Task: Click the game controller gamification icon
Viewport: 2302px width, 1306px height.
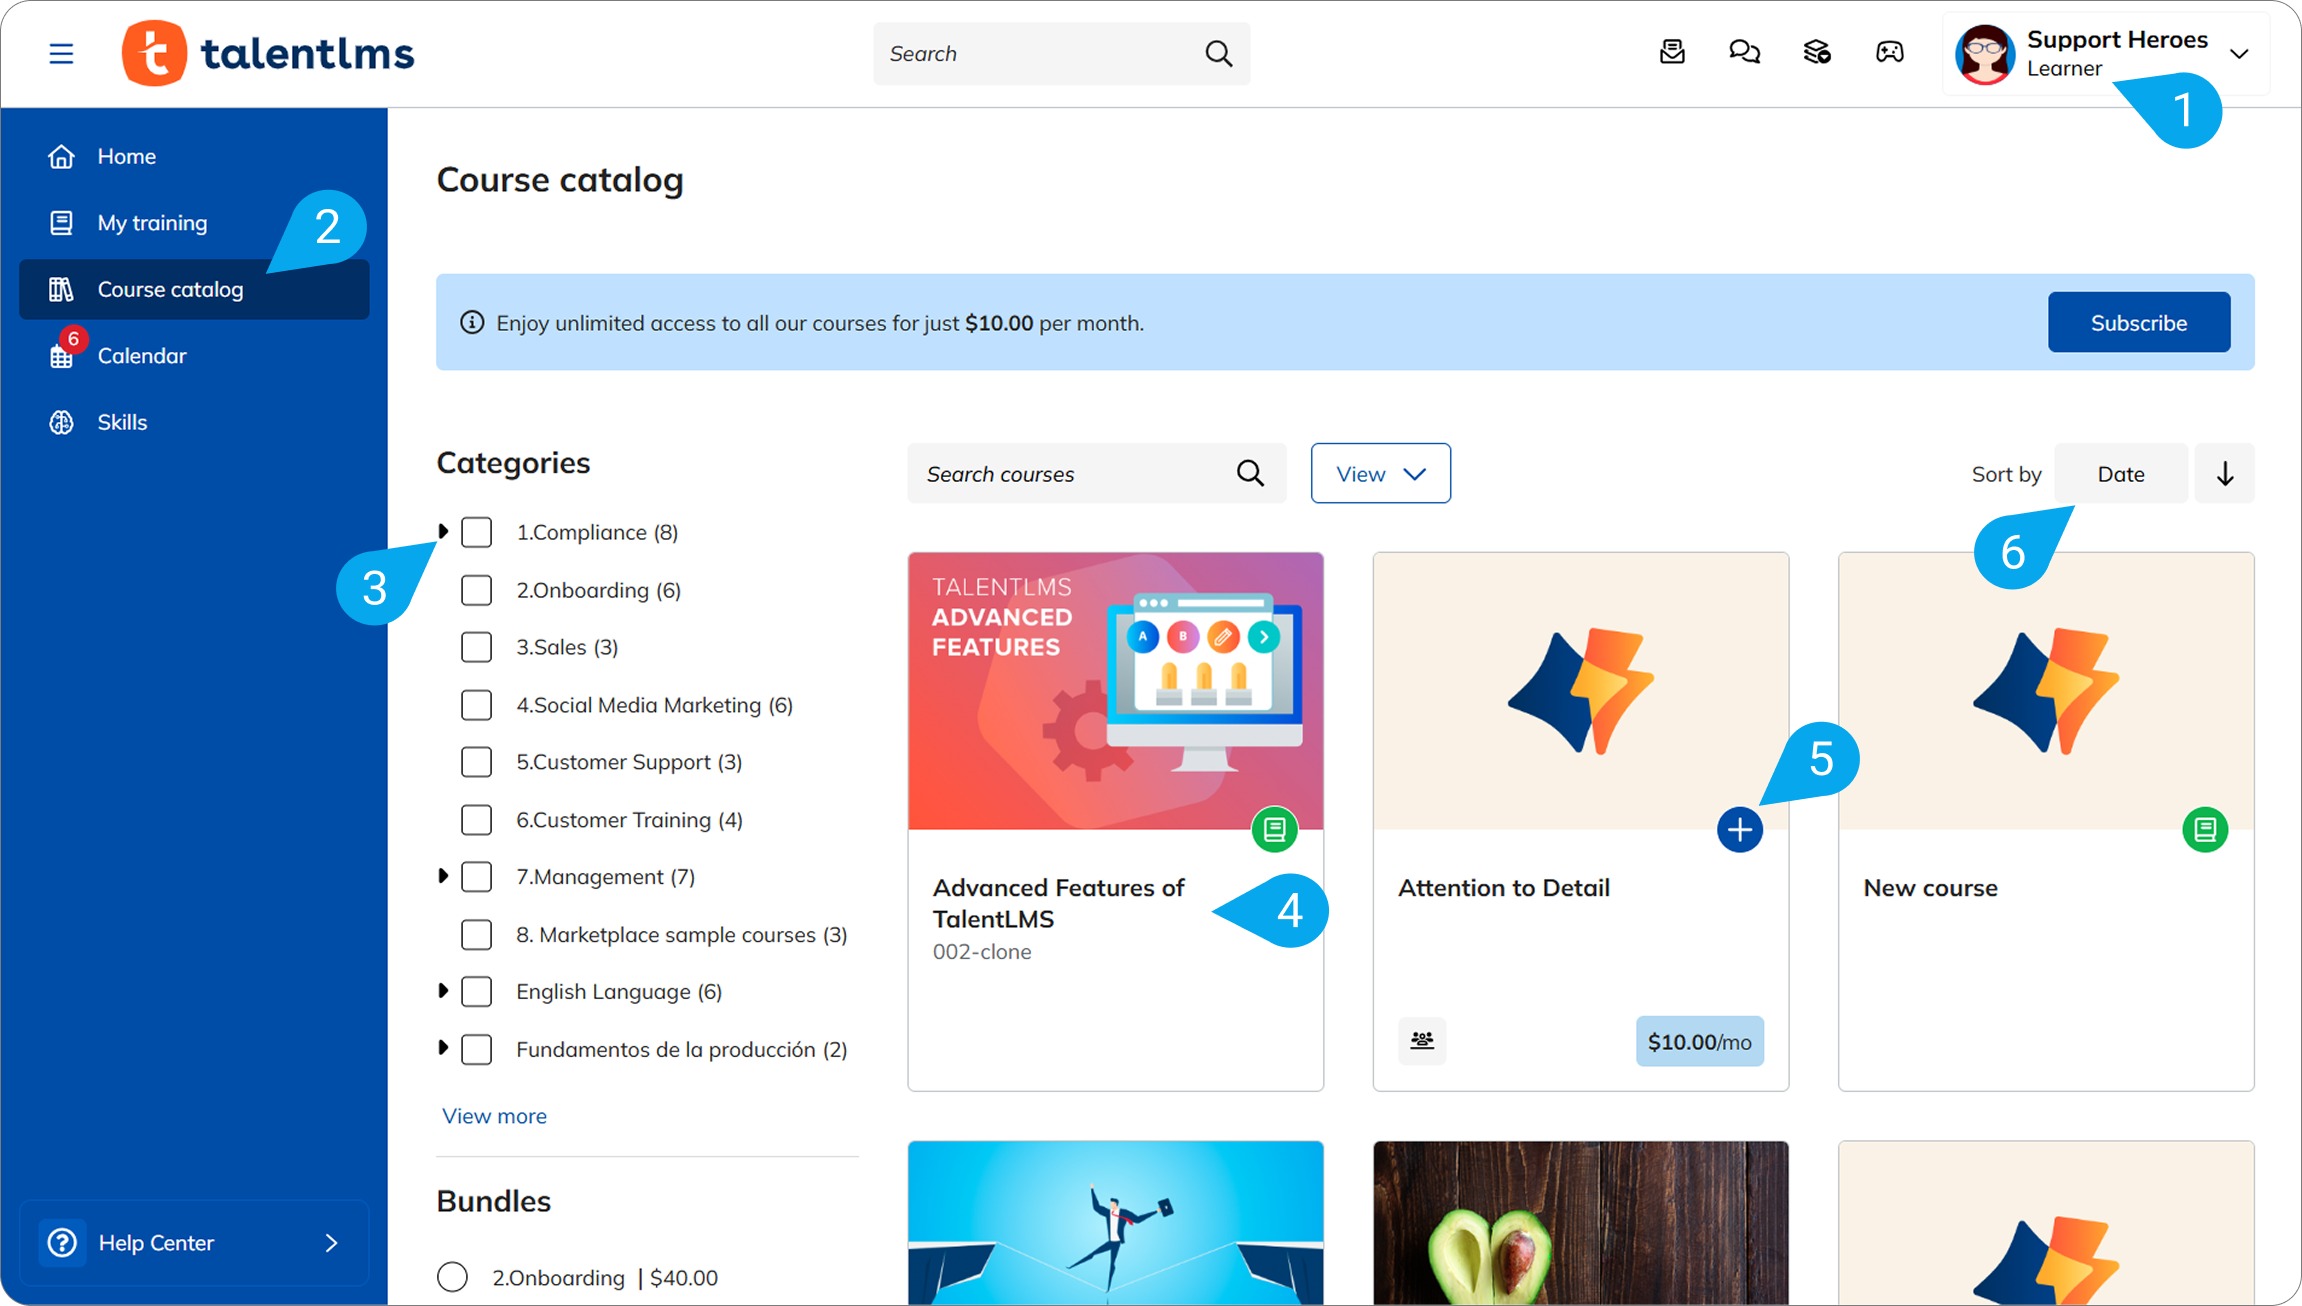Action: 1890,53
